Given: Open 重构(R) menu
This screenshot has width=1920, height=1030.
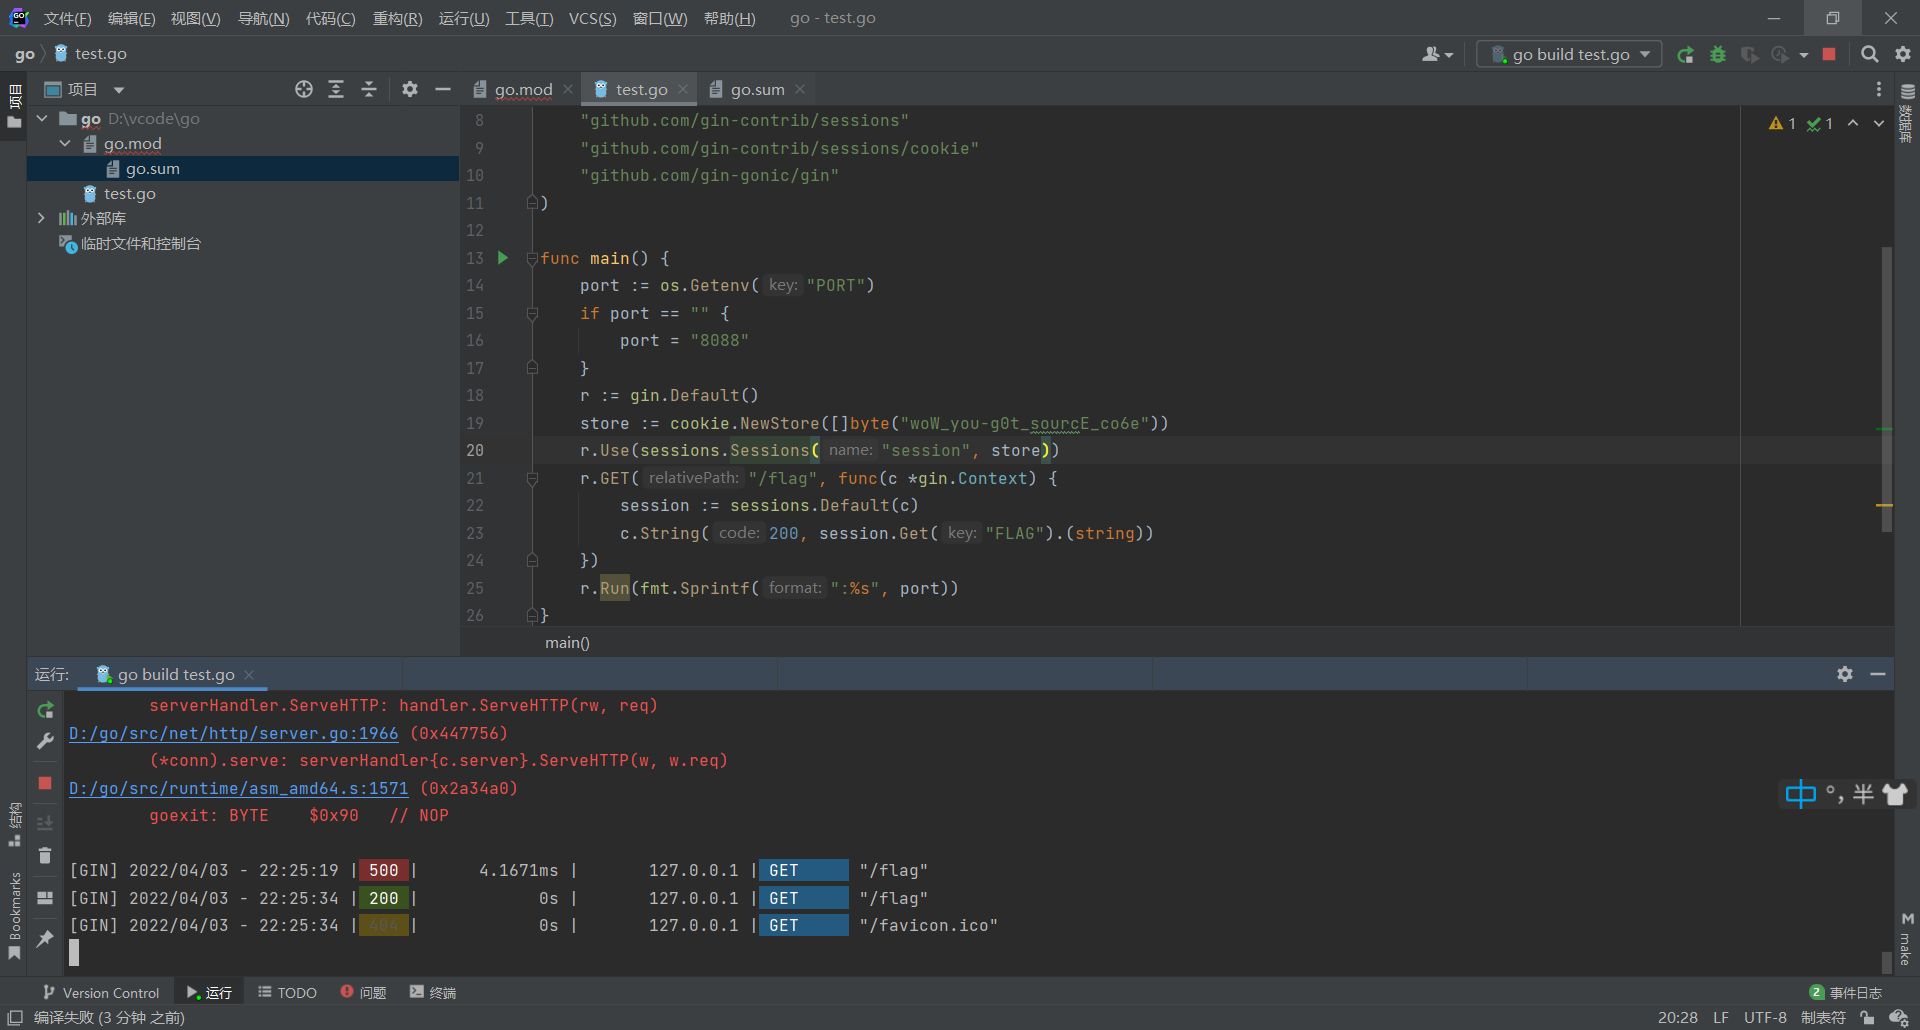Looking at the screenshot, I should 397,18.
